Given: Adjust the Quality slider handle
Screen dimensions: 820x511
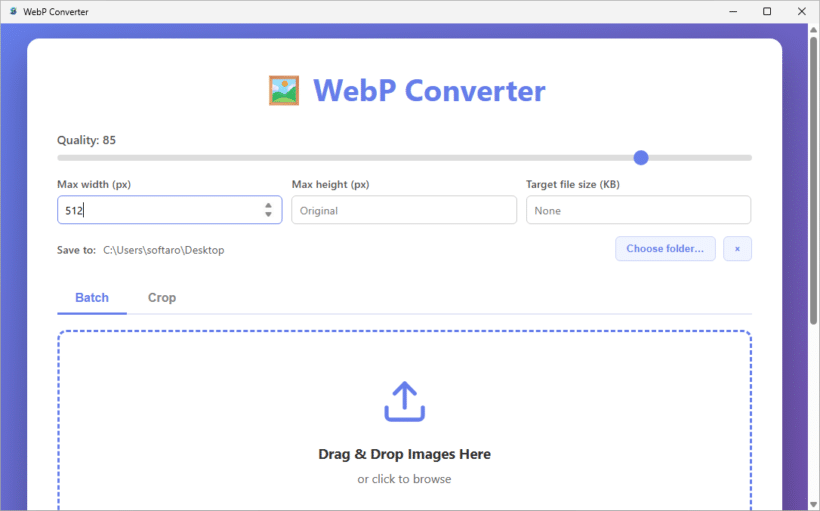Looking at the screenshot, I should [x=641, y=157].
